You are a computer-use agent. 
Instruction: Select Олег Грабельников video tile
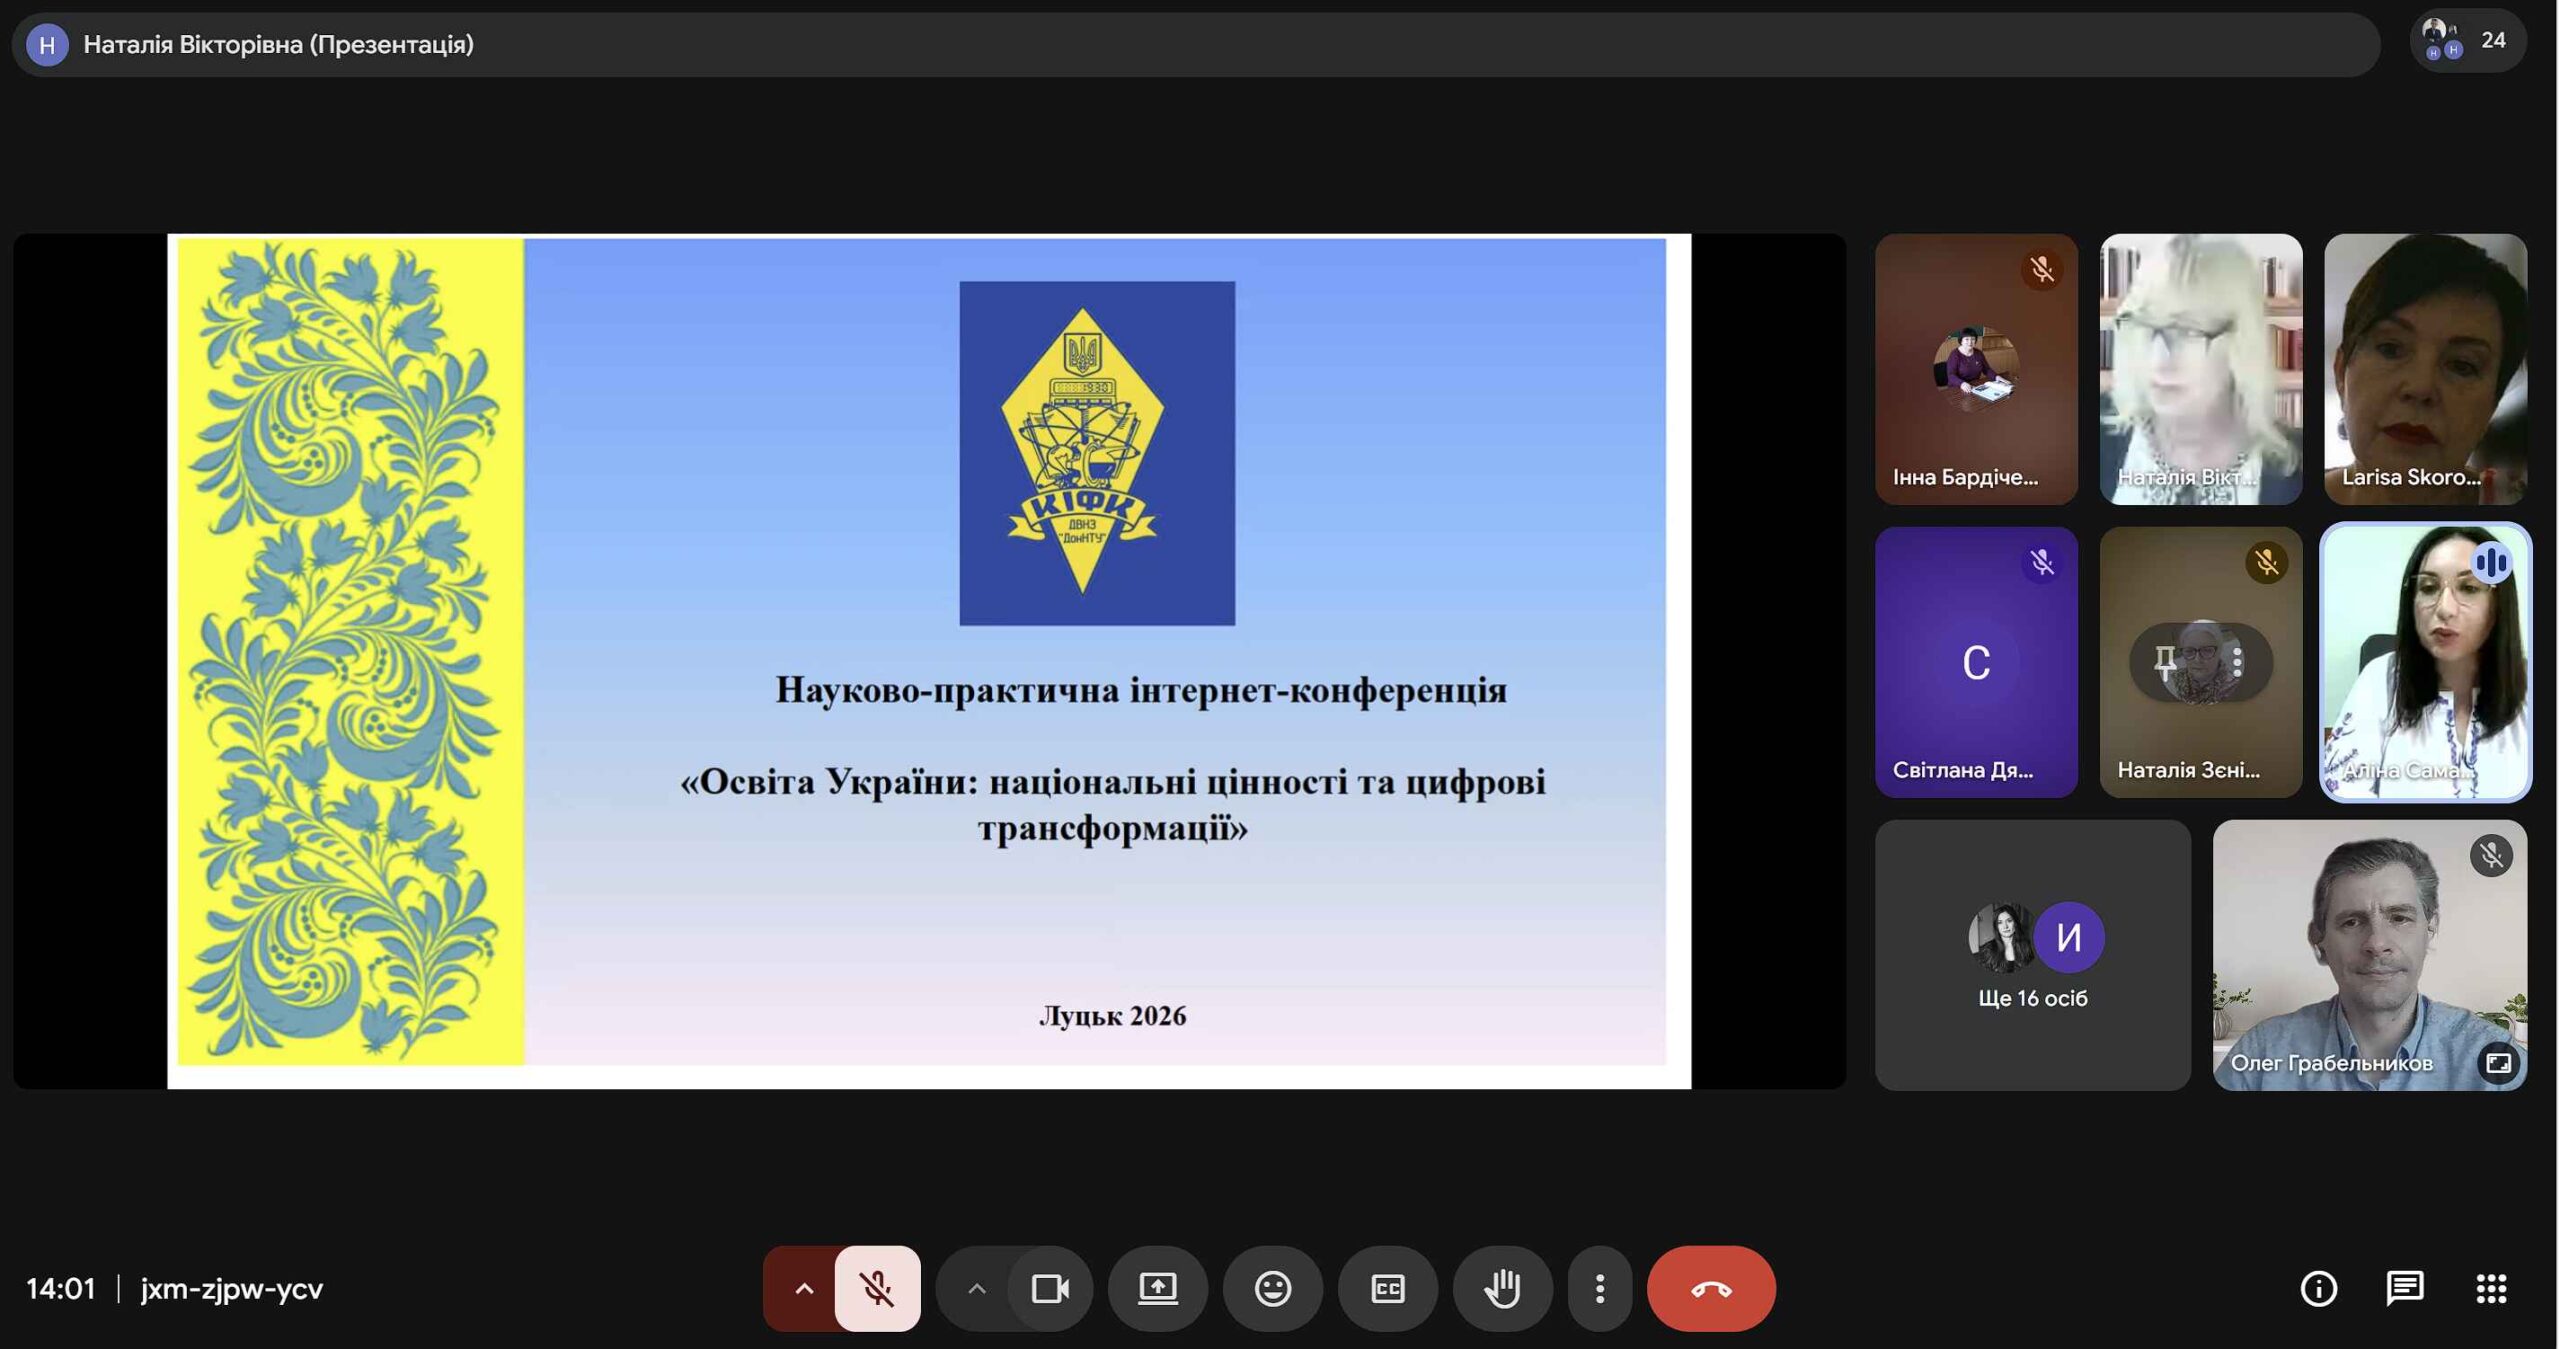pyautogui.click(x=2369, y=955)
